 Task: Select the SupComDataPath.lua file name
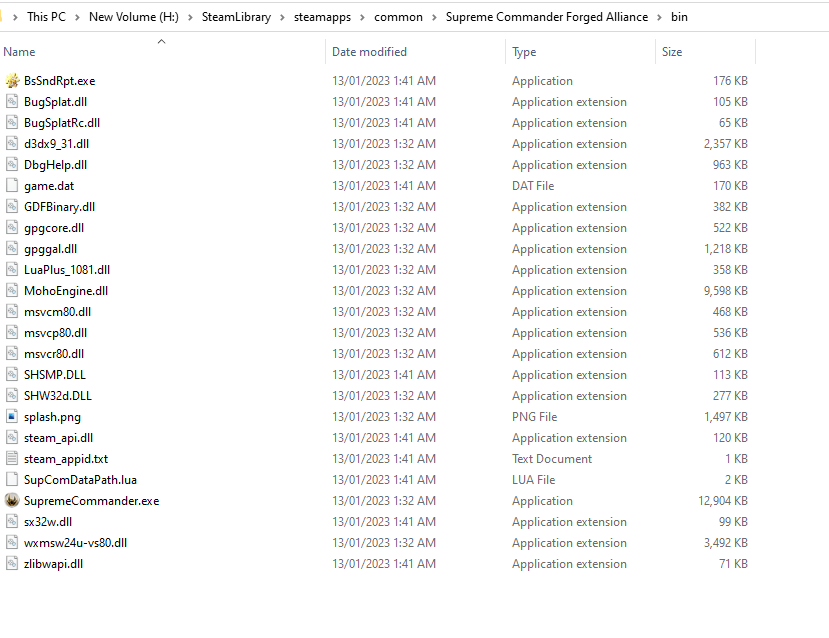point(80,480)
